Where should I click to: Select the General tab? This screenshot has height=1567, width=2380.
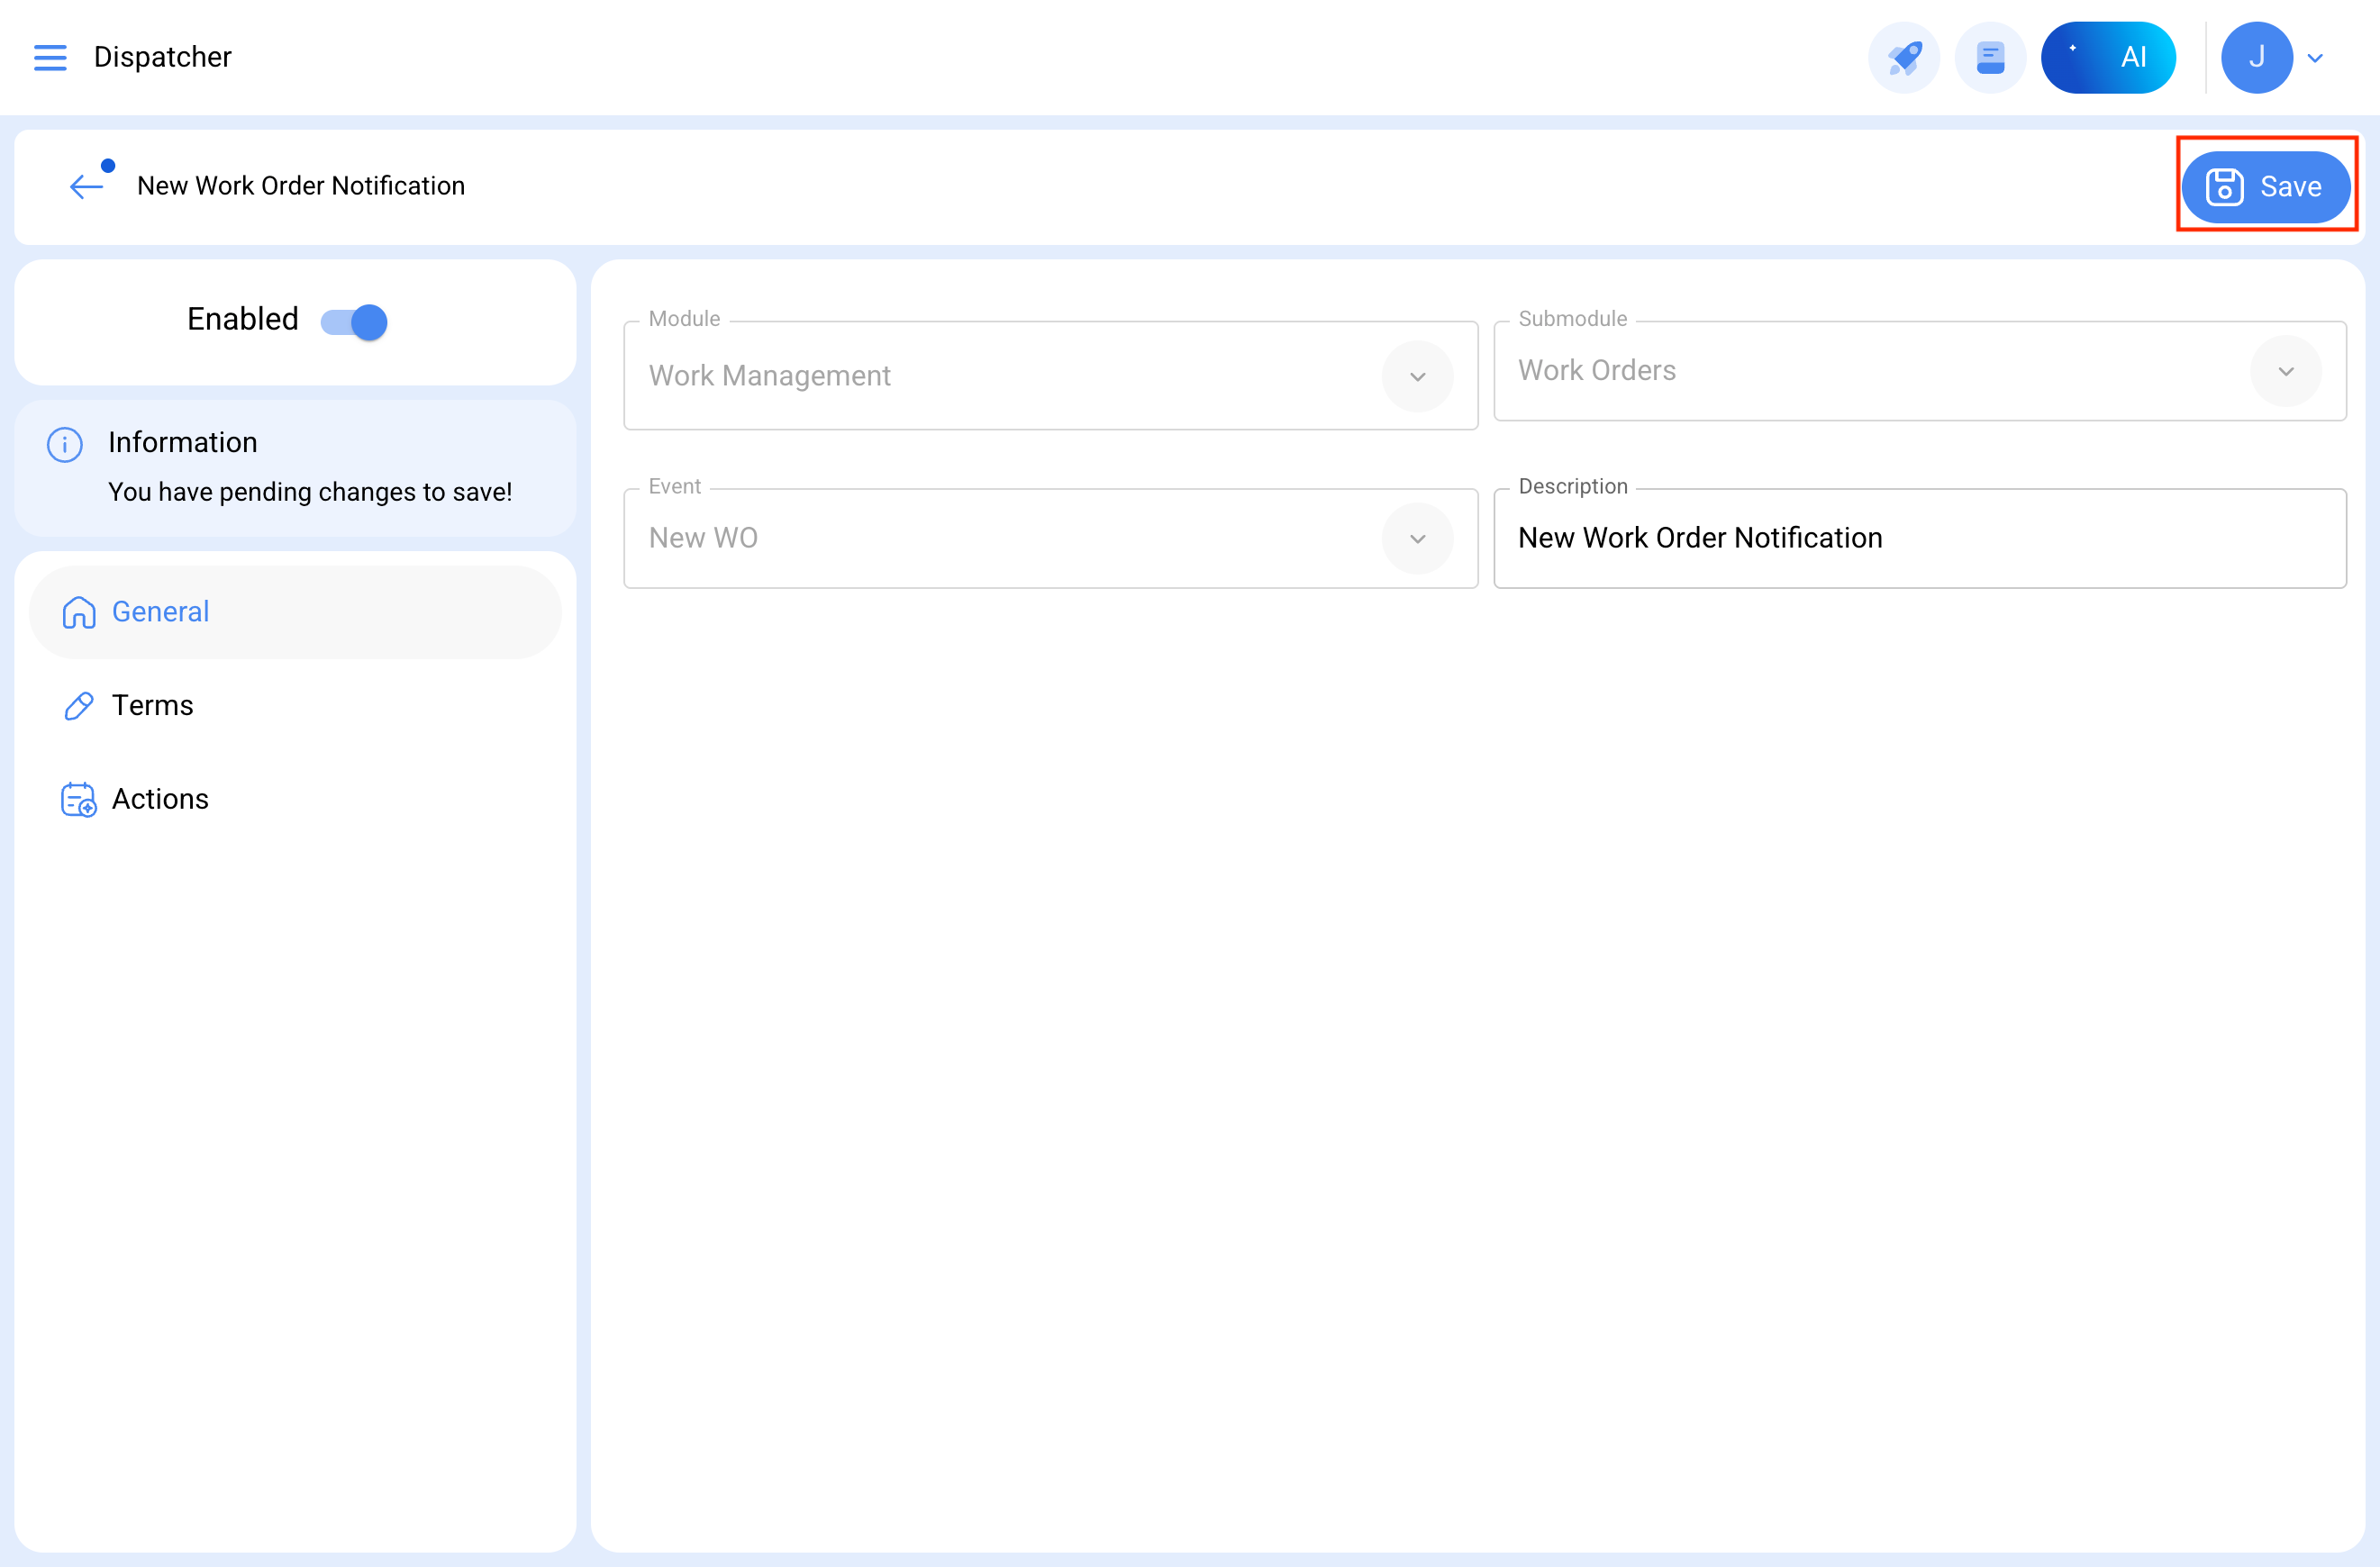(x=295, y=611)
